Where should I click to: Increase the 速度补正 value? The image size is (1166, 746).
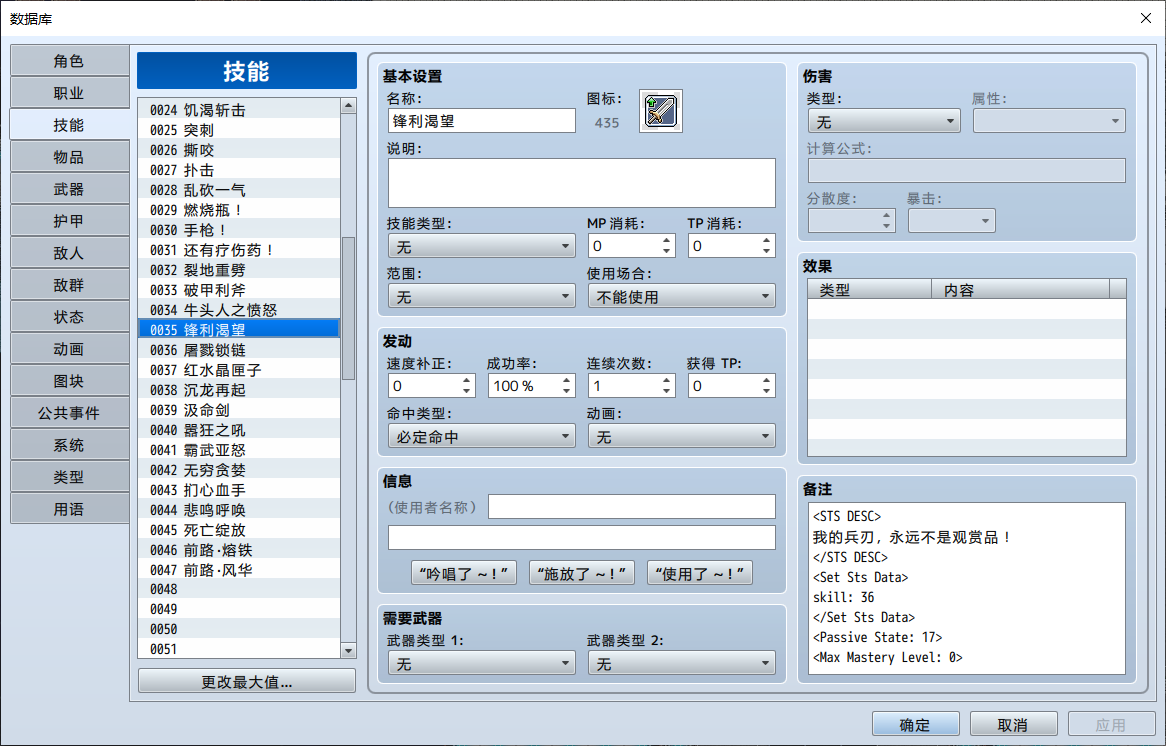coord(467,380)
